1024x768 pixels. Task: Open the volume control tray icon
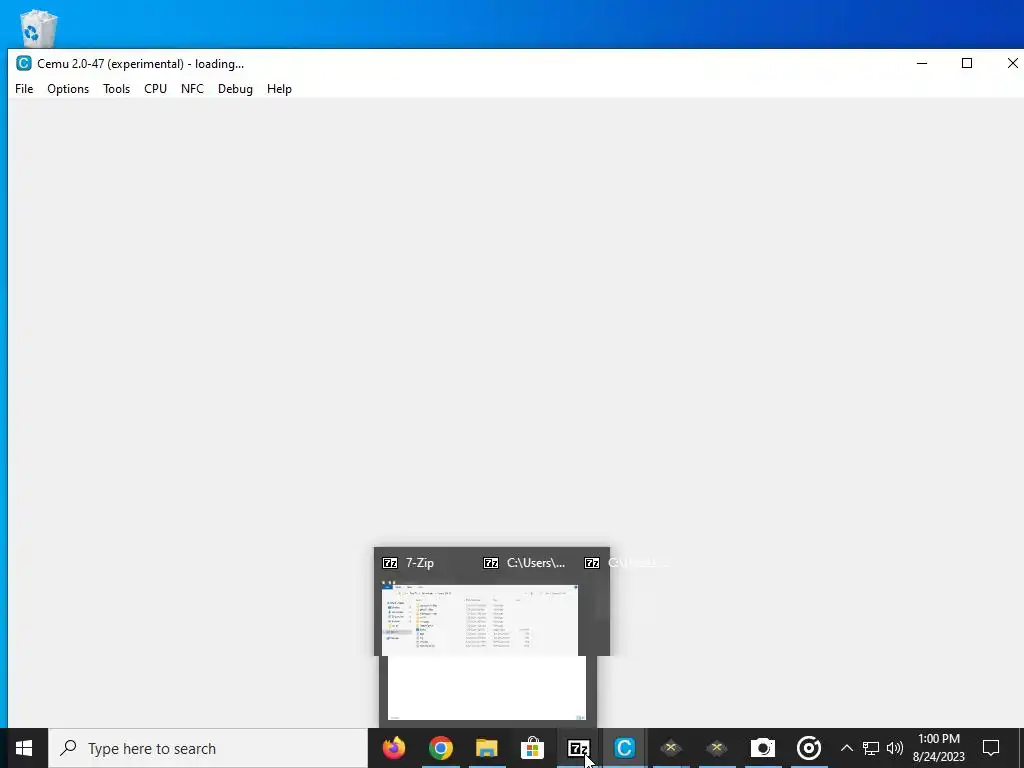pos(895,748)
